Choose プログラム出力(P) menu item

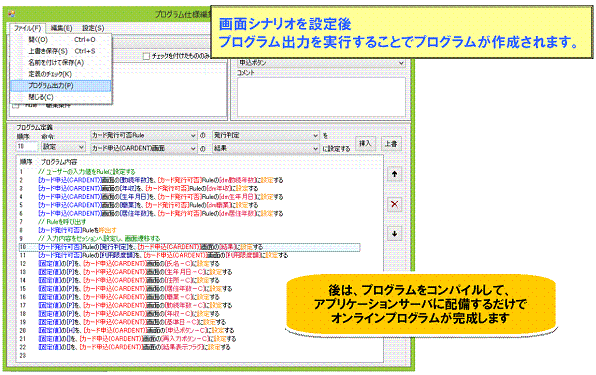click(61, 86)
